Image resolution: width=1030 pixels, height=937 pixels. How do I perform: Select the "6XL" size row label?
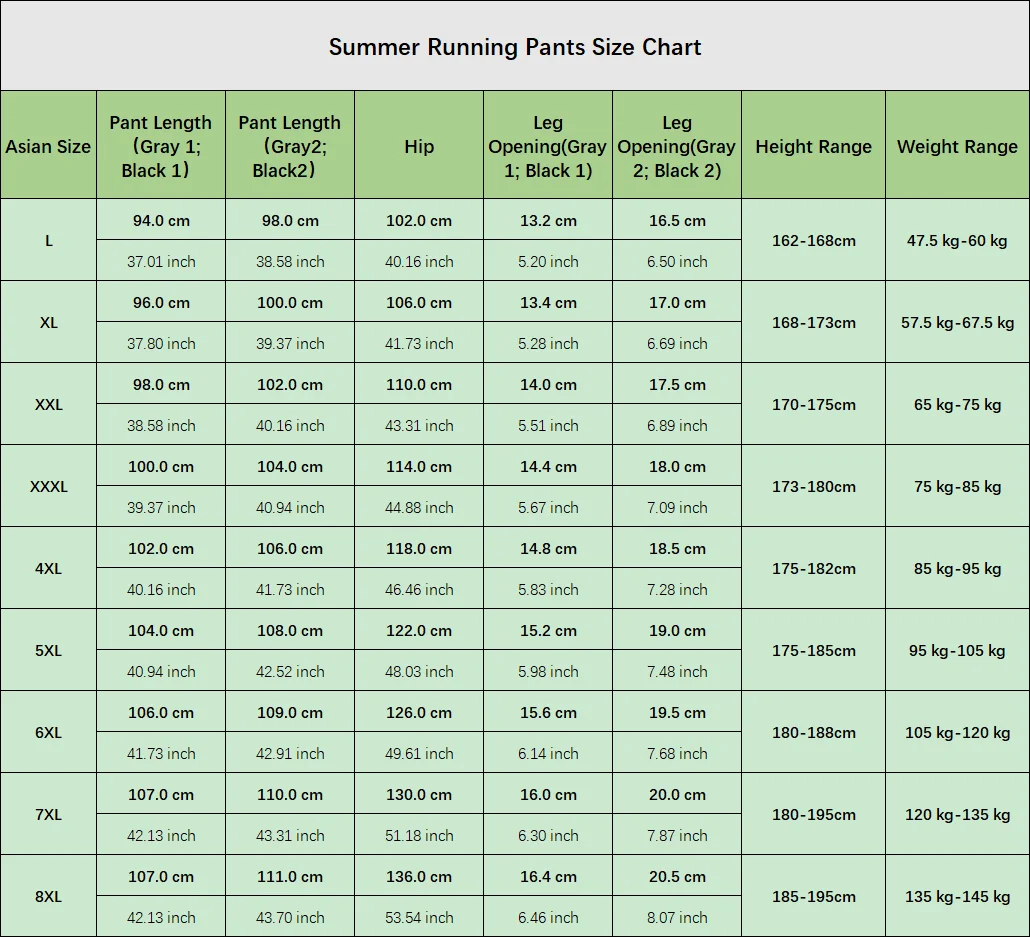49,733
